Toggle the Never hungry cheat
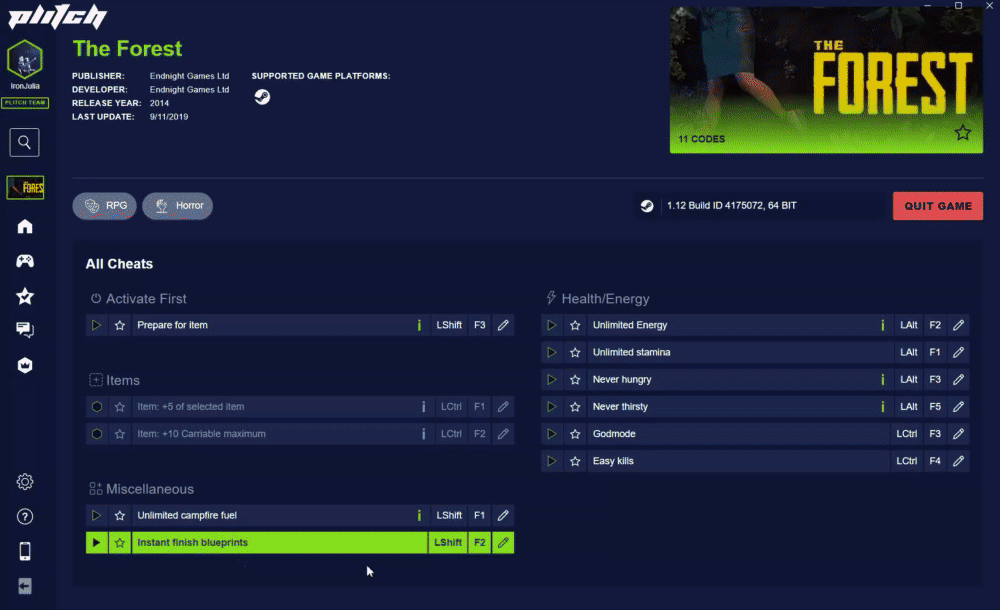Screen dimensions: 1000x610 pos(552,380)
